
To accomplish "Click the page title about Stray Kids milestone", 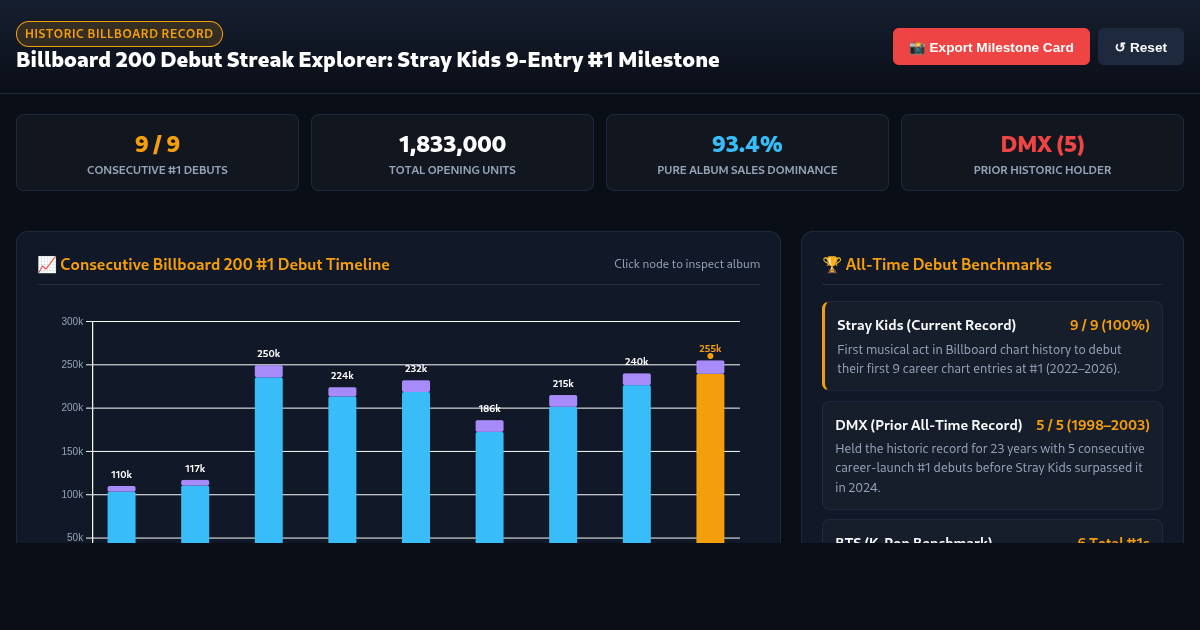I will coord(368,60).
